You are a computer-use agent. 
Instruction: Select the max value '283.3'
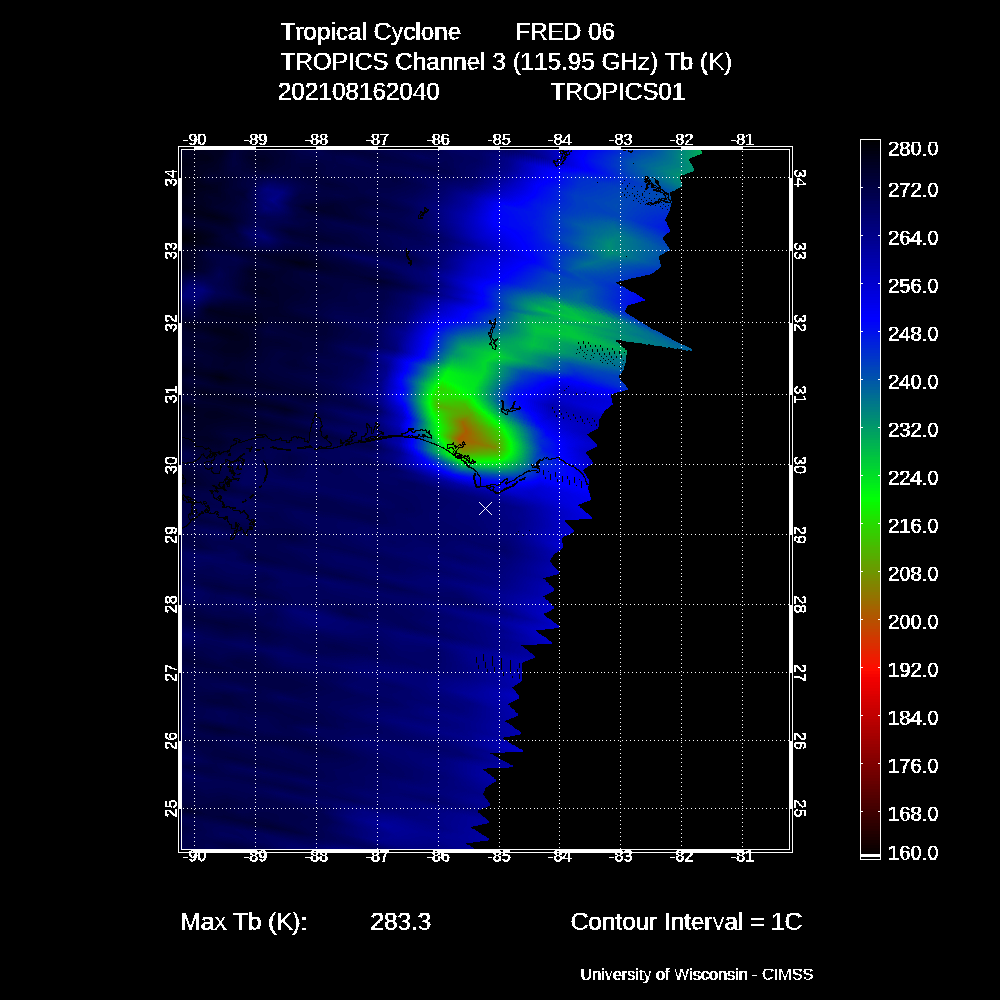point(401,922)
